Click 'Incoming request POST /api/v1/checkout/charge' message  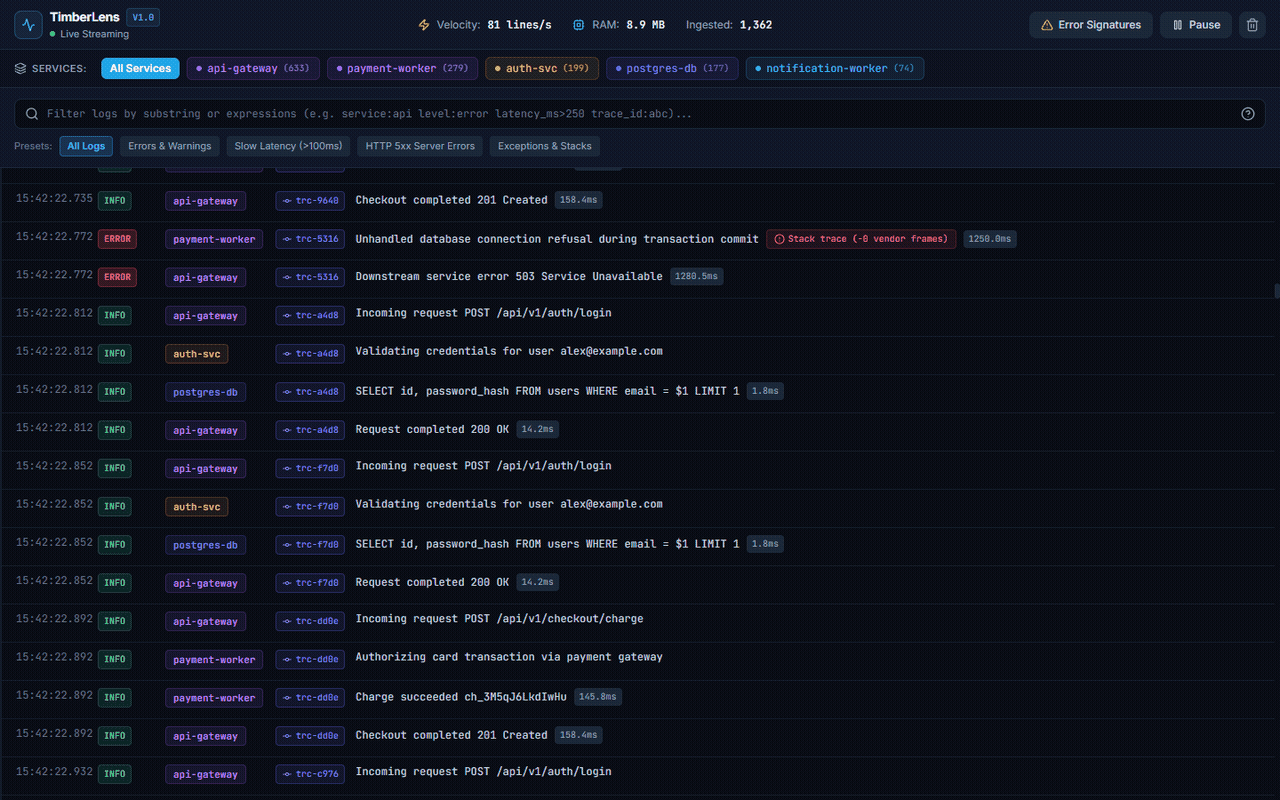(499, 619)
